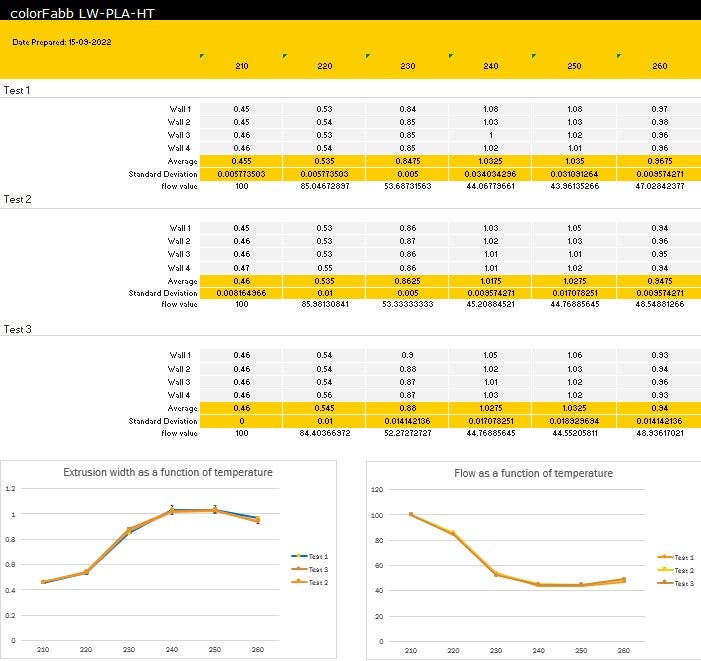Select the 1.035 average cell
Screen dimensions: 701x661
tap(574, 161)
